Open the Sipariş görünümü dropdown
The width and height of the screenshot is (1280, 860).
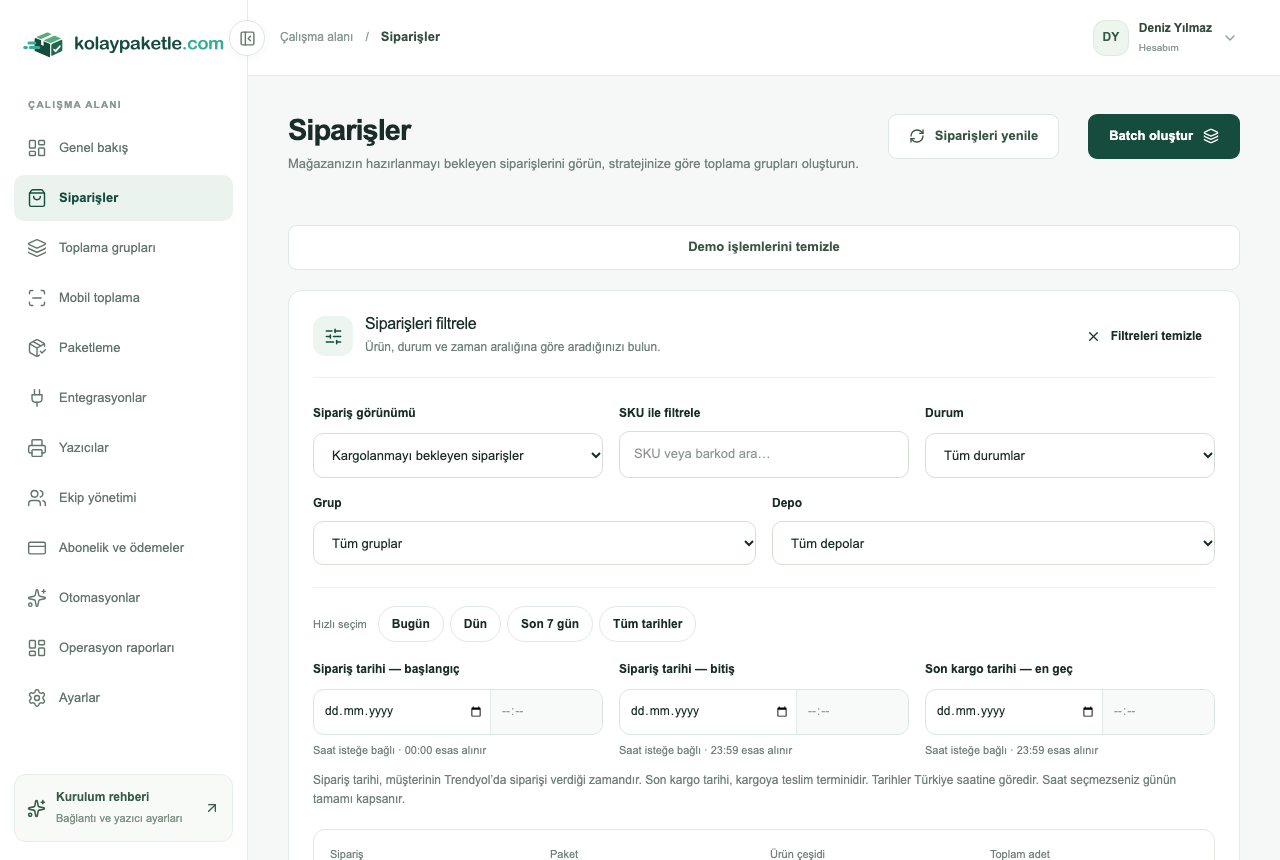[458, 455]
